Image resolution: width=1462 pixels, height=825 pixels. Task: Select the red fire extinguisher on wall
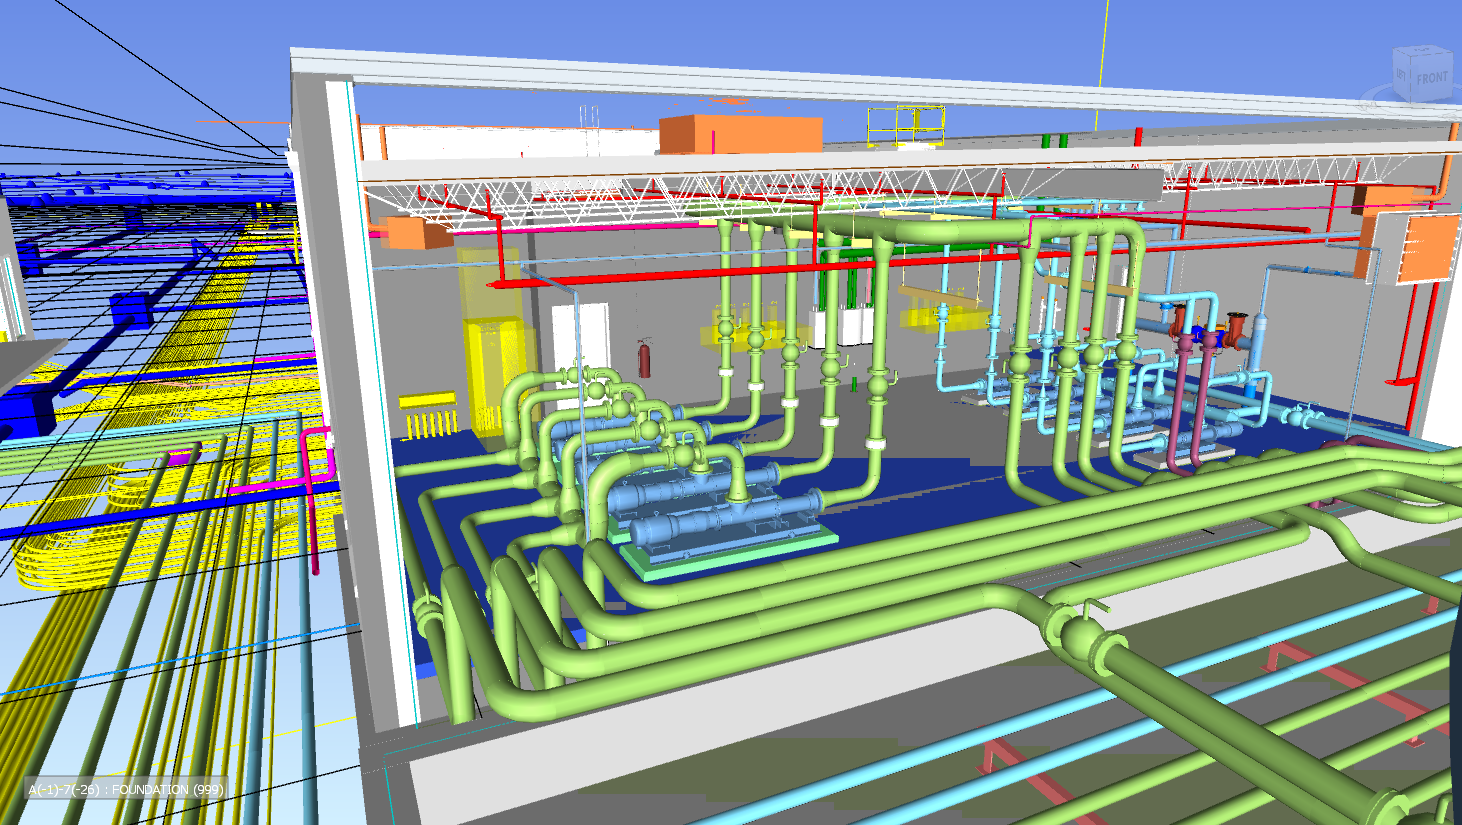point(645,358)
